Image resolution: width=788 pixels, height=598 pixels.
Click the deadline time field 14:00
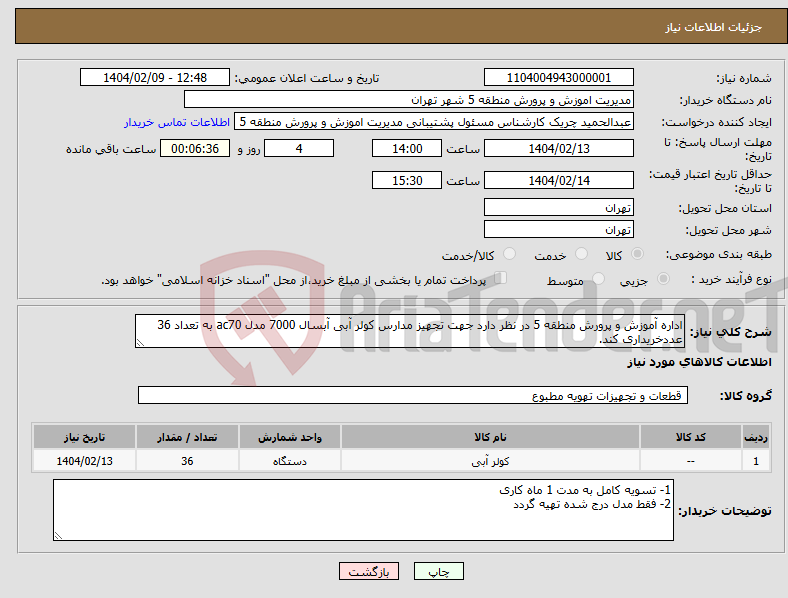(407, 148)
